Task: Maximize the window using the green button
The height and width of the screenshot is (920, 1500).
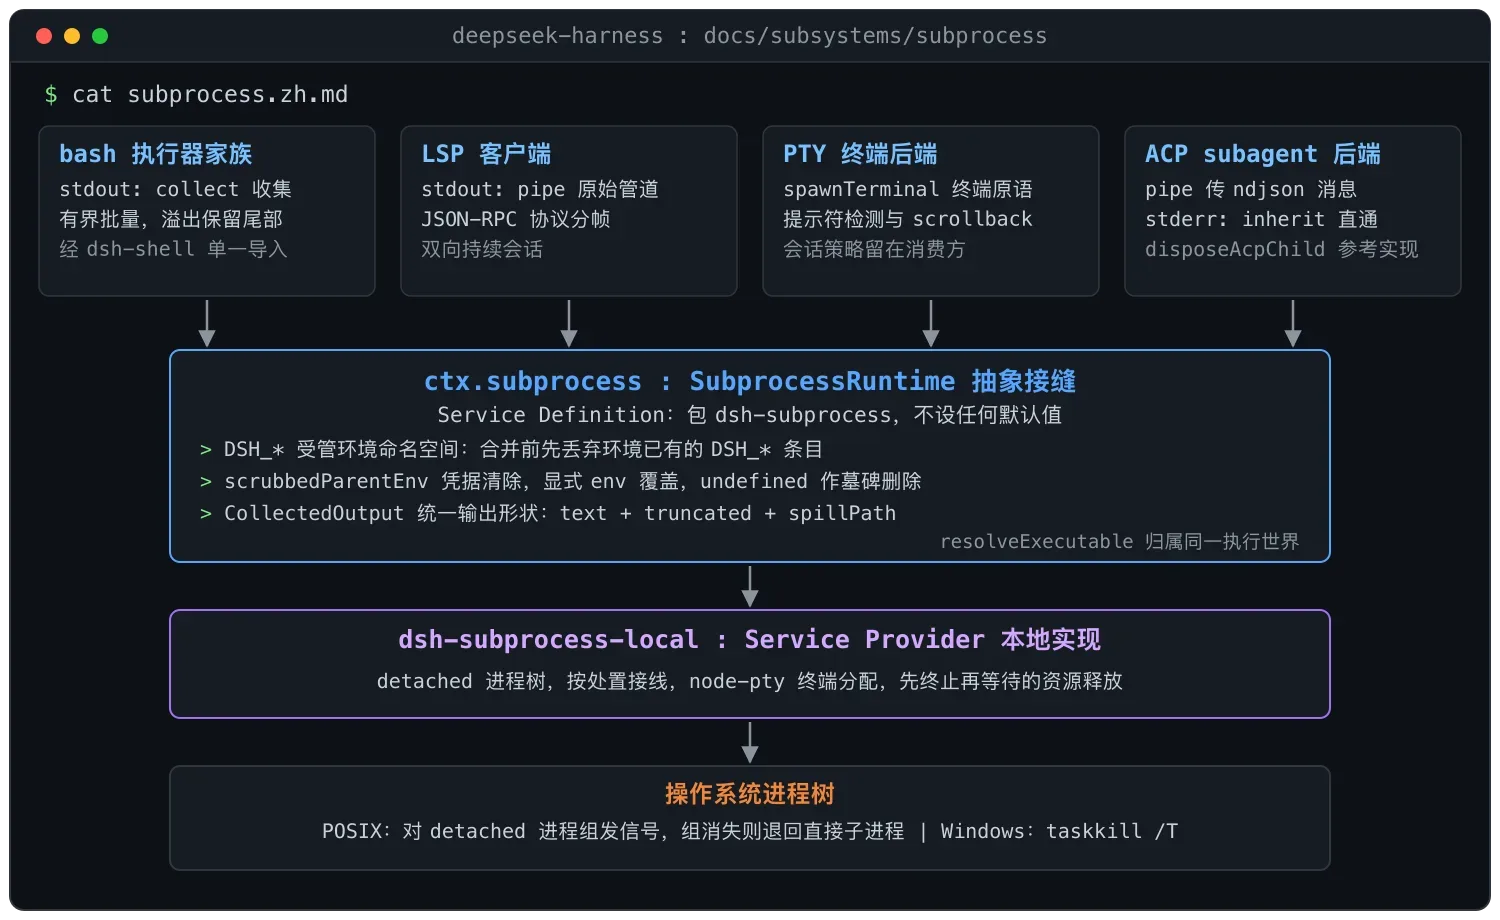Action: tap(100, 36)
